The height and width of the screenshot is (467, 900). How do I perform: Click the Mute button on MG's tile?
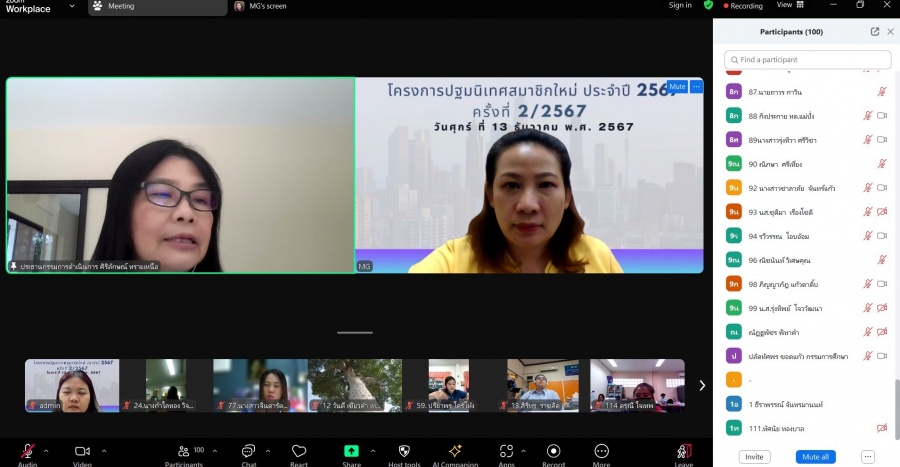[x=677, y=87]
